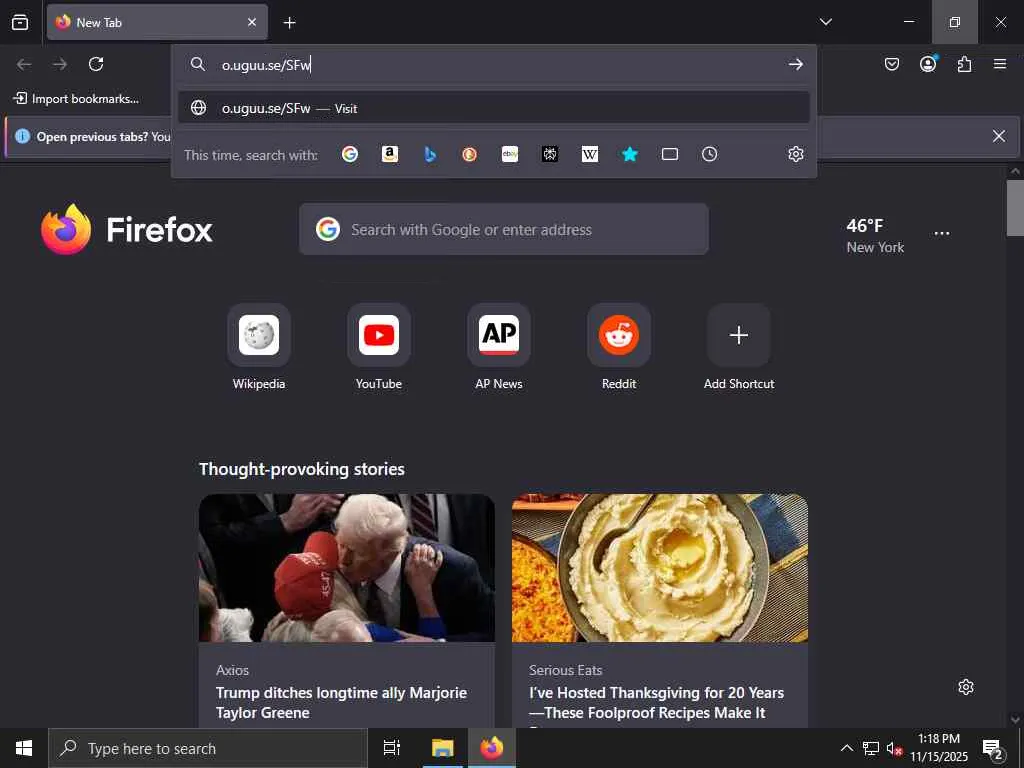This screenshot has height=768, width=1024.
Task: Open File Explorer from the taskbar
Action: [x=442, y=748]
